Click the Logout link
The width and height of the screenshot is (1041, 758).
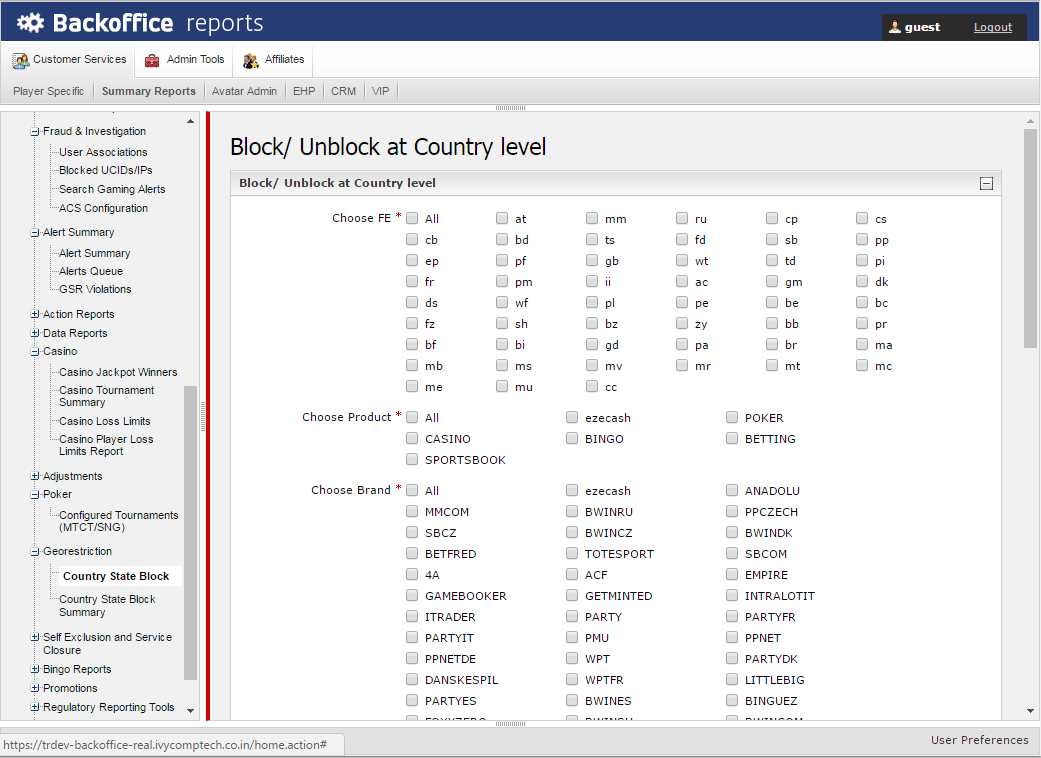992,27
